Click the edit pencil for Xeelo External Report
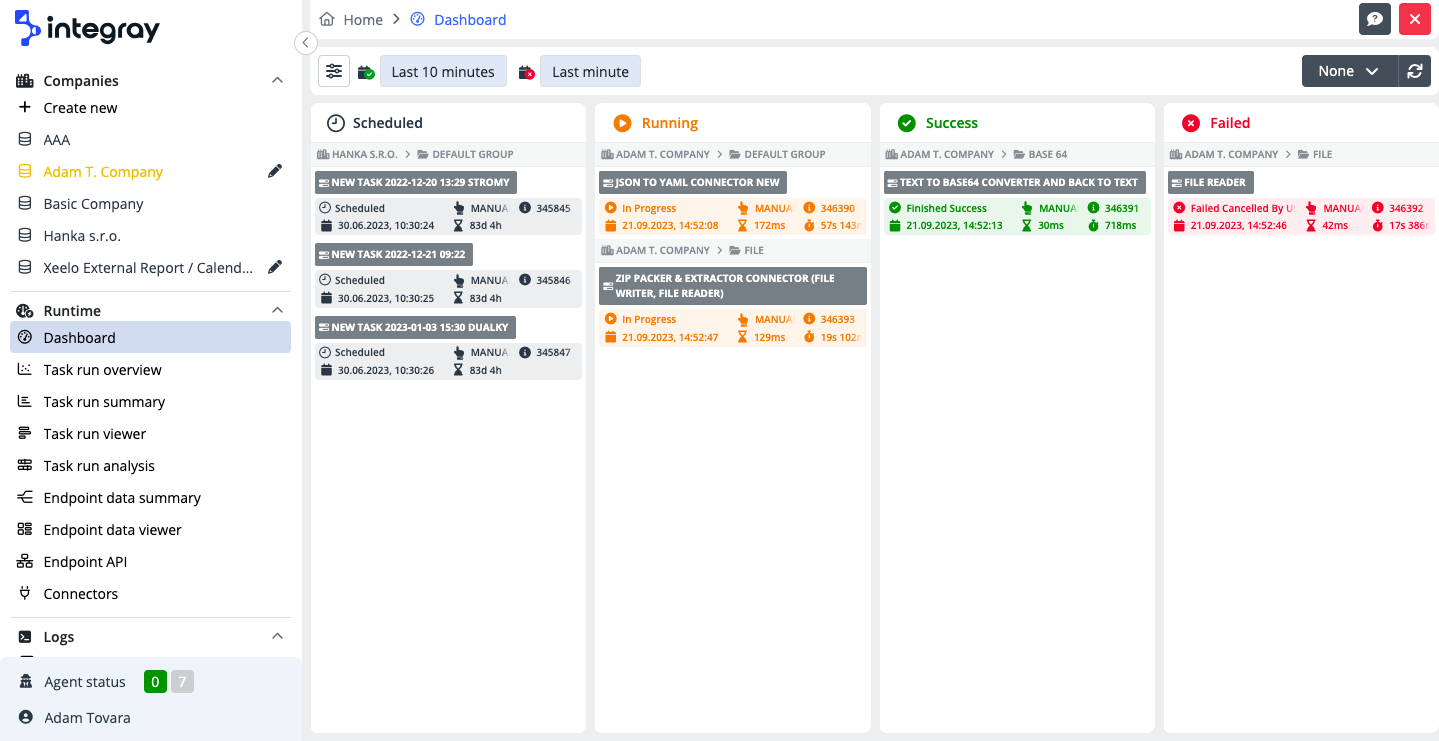This screenshot has height=741, width=1439. [x=275, y=268]
